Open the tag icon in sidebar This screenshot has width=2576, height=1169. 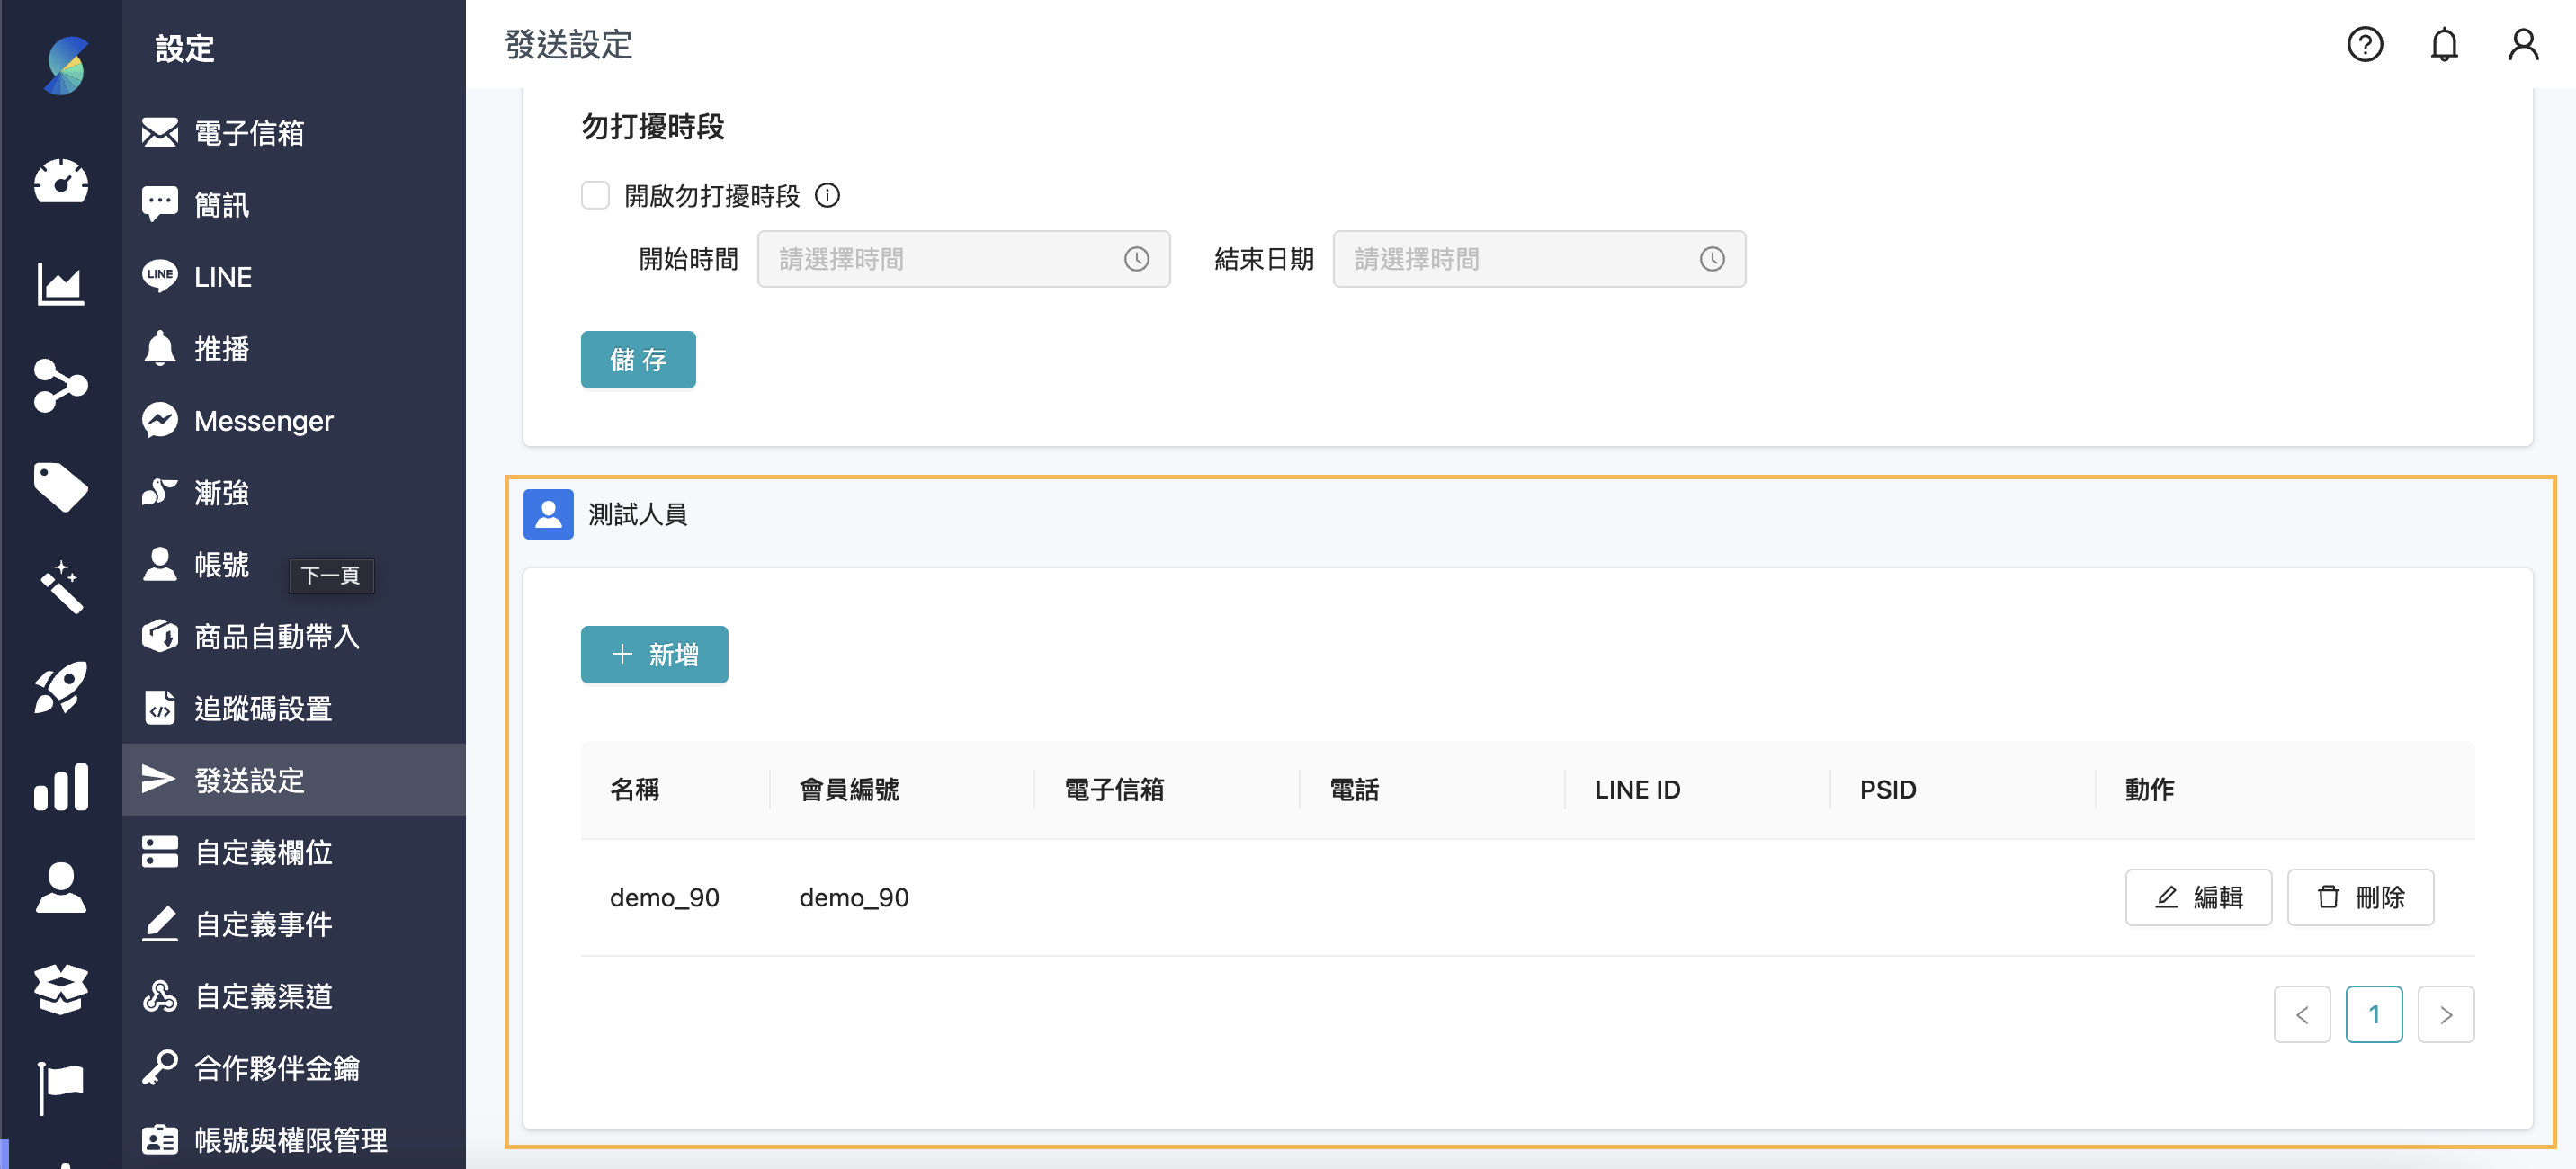click(x=61, y=487)
